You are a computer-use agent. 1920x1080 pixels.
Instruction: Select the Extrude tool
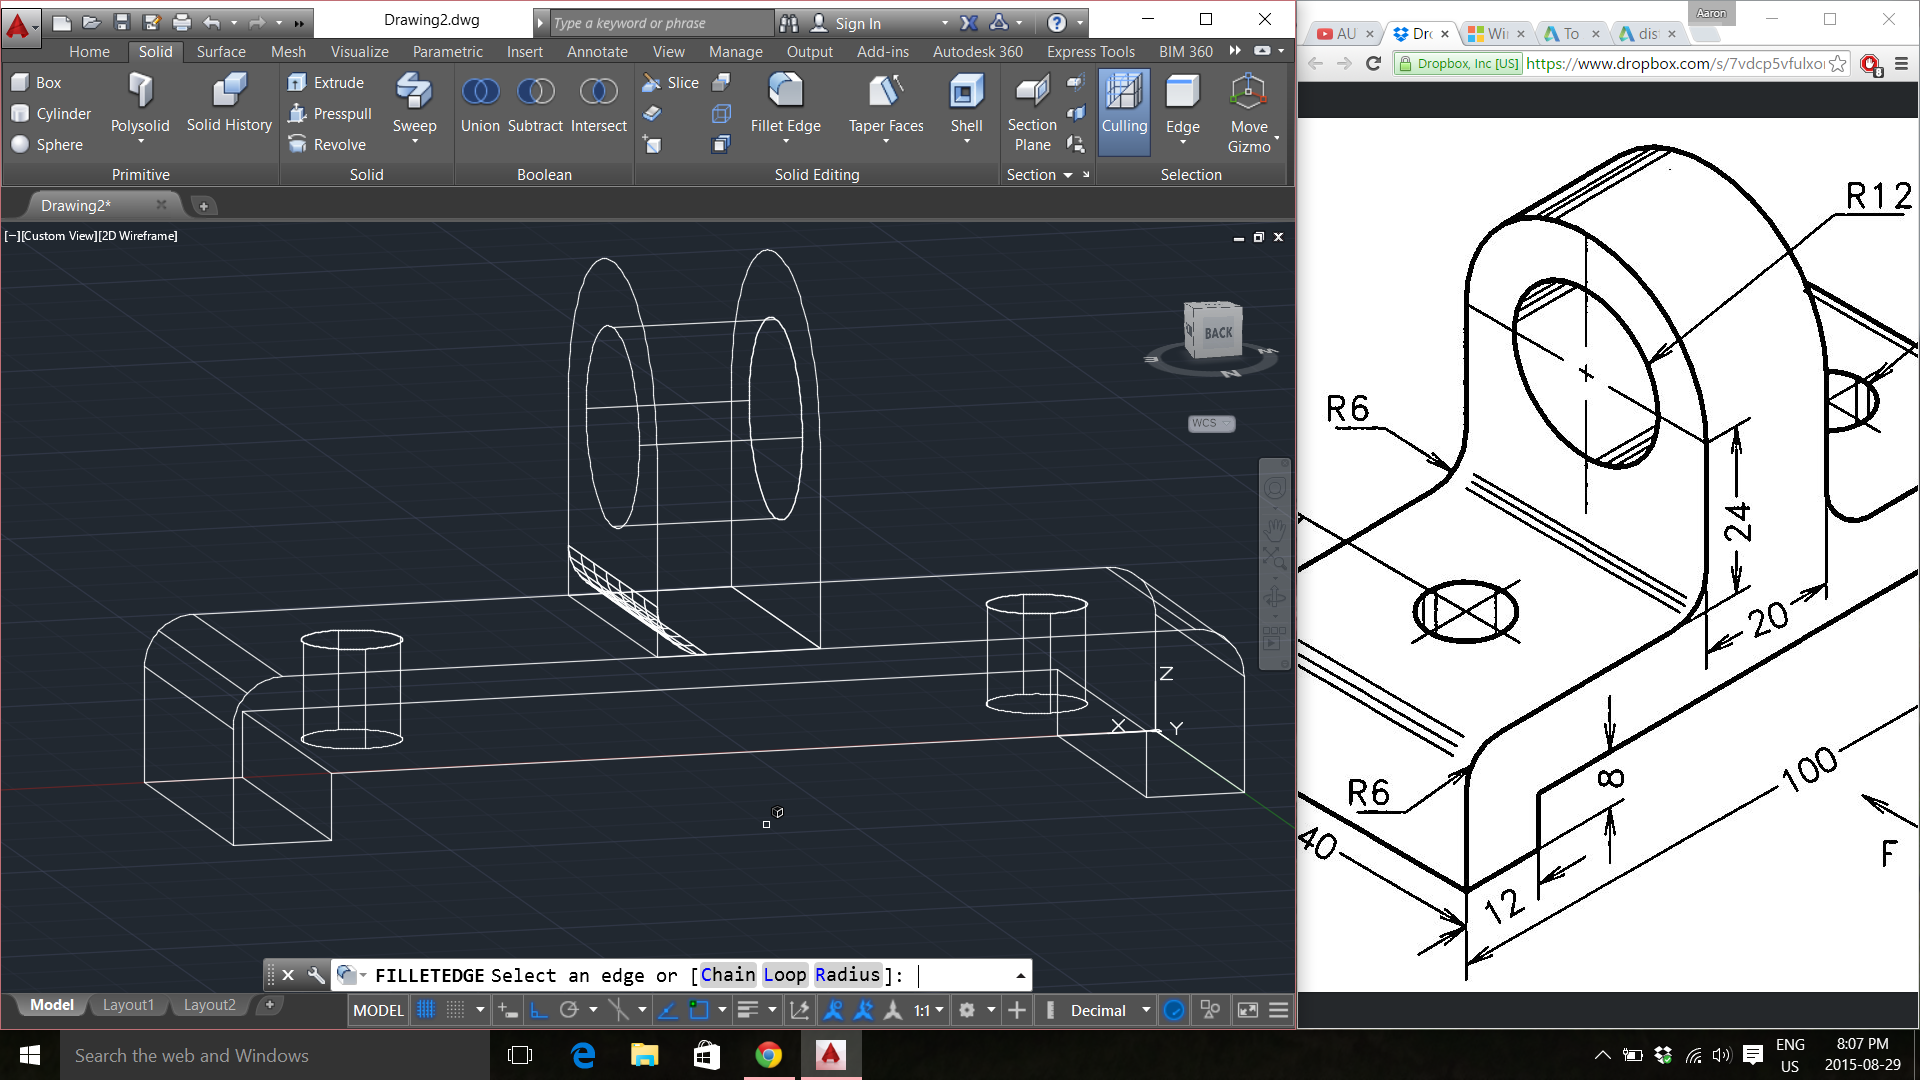(326, 83)
